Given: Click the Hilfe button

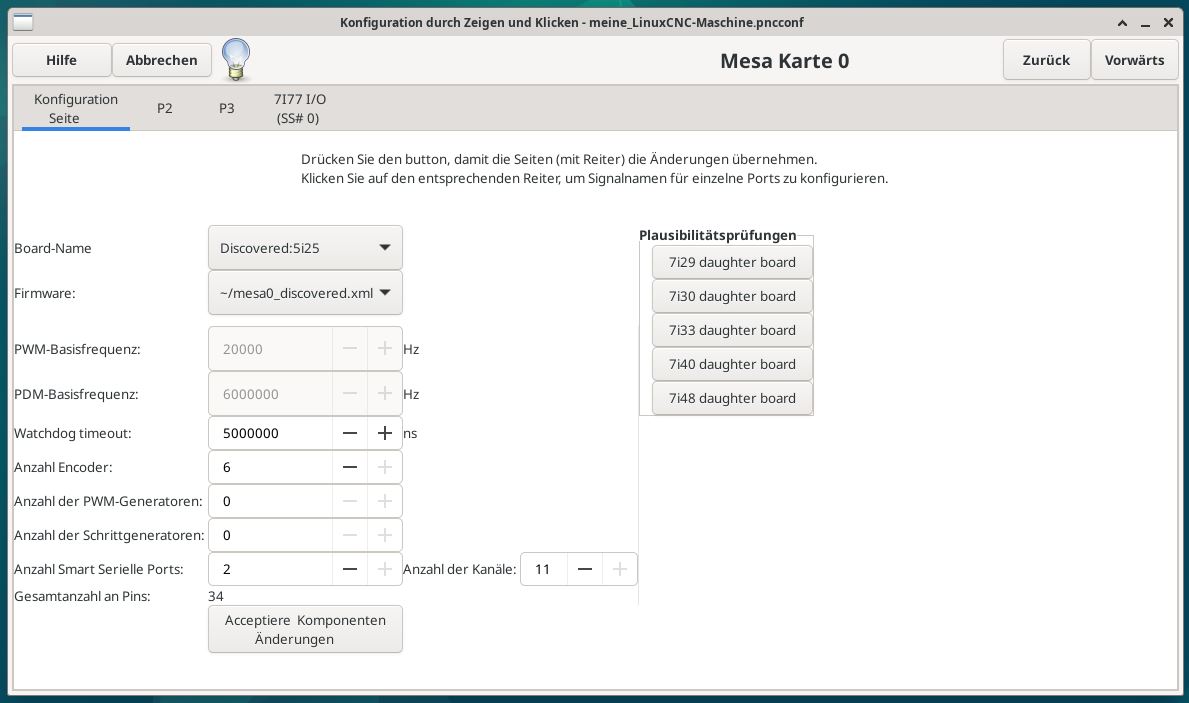Looking at the screenshot, I should (61, 60).
